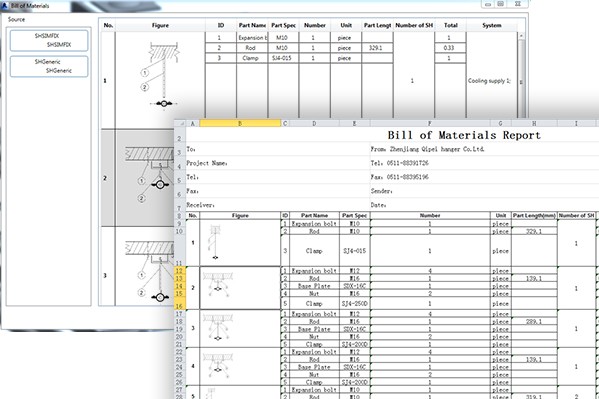
Task: Select the SHSIMFIX source item
Action: click(49, 40)
